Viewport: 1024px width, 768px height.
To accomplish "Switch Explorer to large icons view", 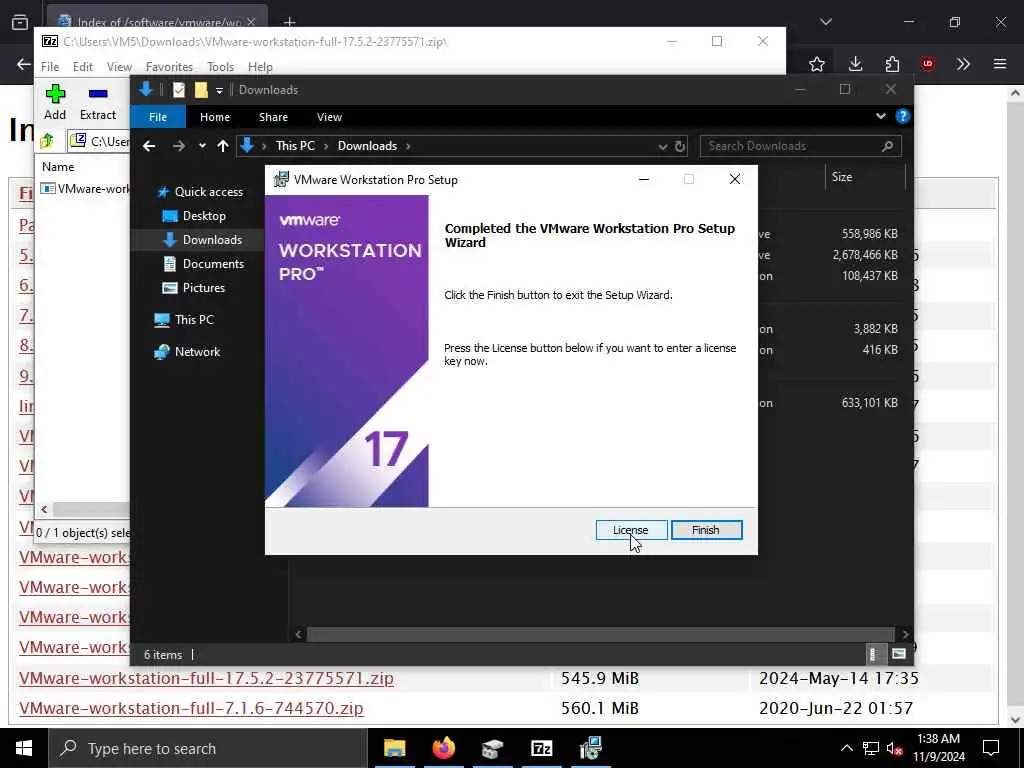I will [x=899, y=654].
